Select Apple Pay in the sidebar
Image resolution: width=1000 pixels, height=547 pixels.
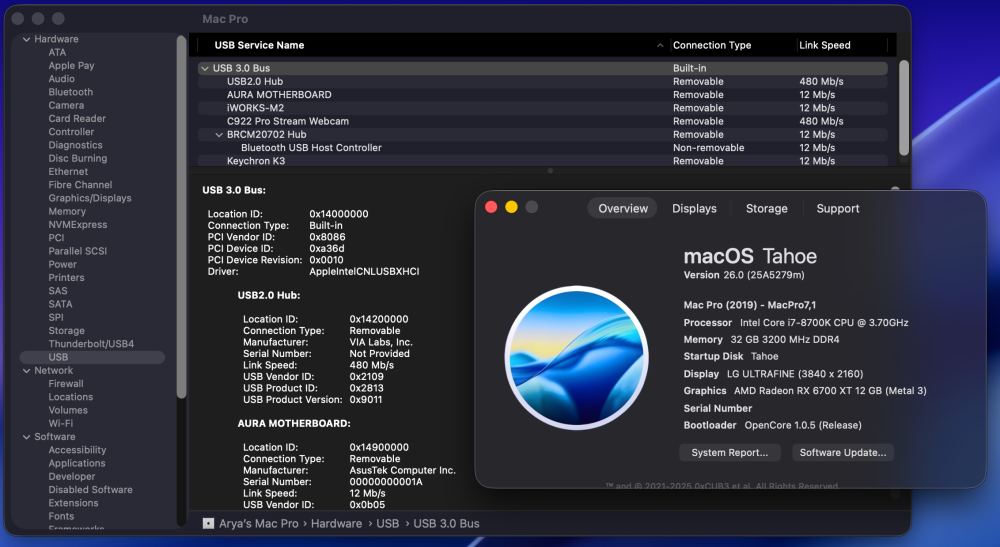click(71, 66)
